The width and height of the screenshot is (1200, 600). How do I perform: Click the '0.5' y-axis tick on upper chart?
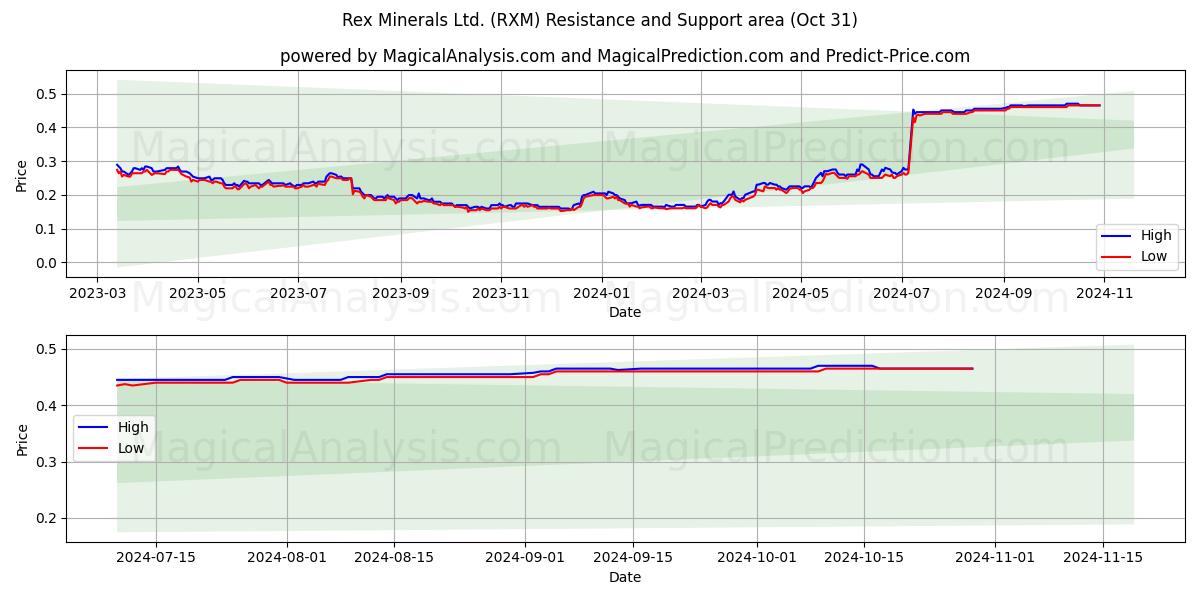(x=48, y=94)
